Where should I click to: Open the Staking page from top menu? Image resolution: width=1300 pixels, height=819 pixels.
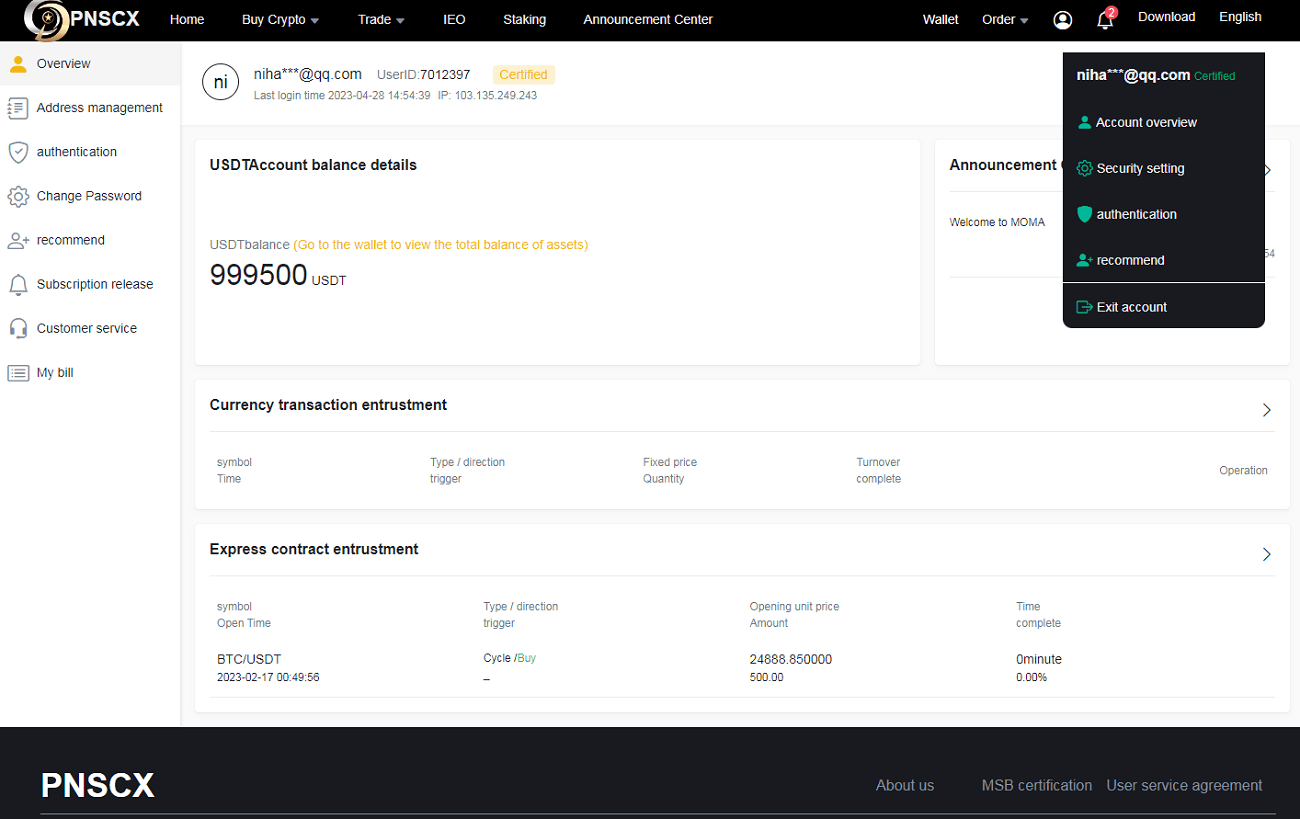524,19
